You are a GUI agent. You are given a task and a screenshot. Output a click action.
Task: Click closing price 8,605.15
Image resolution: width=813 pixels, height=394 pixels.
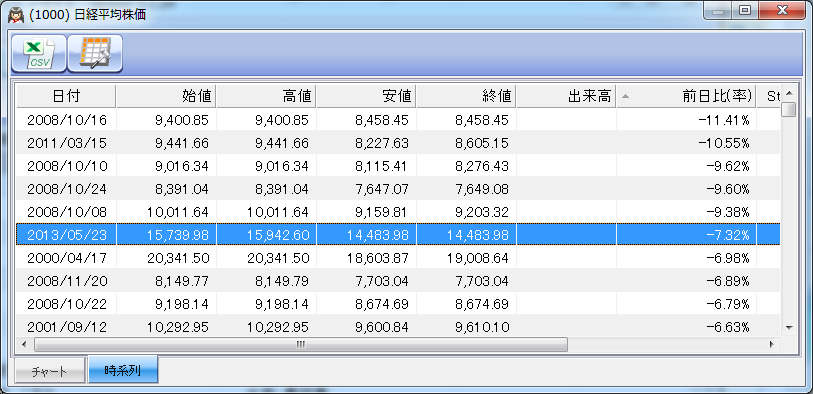click(x=482, y=143)
